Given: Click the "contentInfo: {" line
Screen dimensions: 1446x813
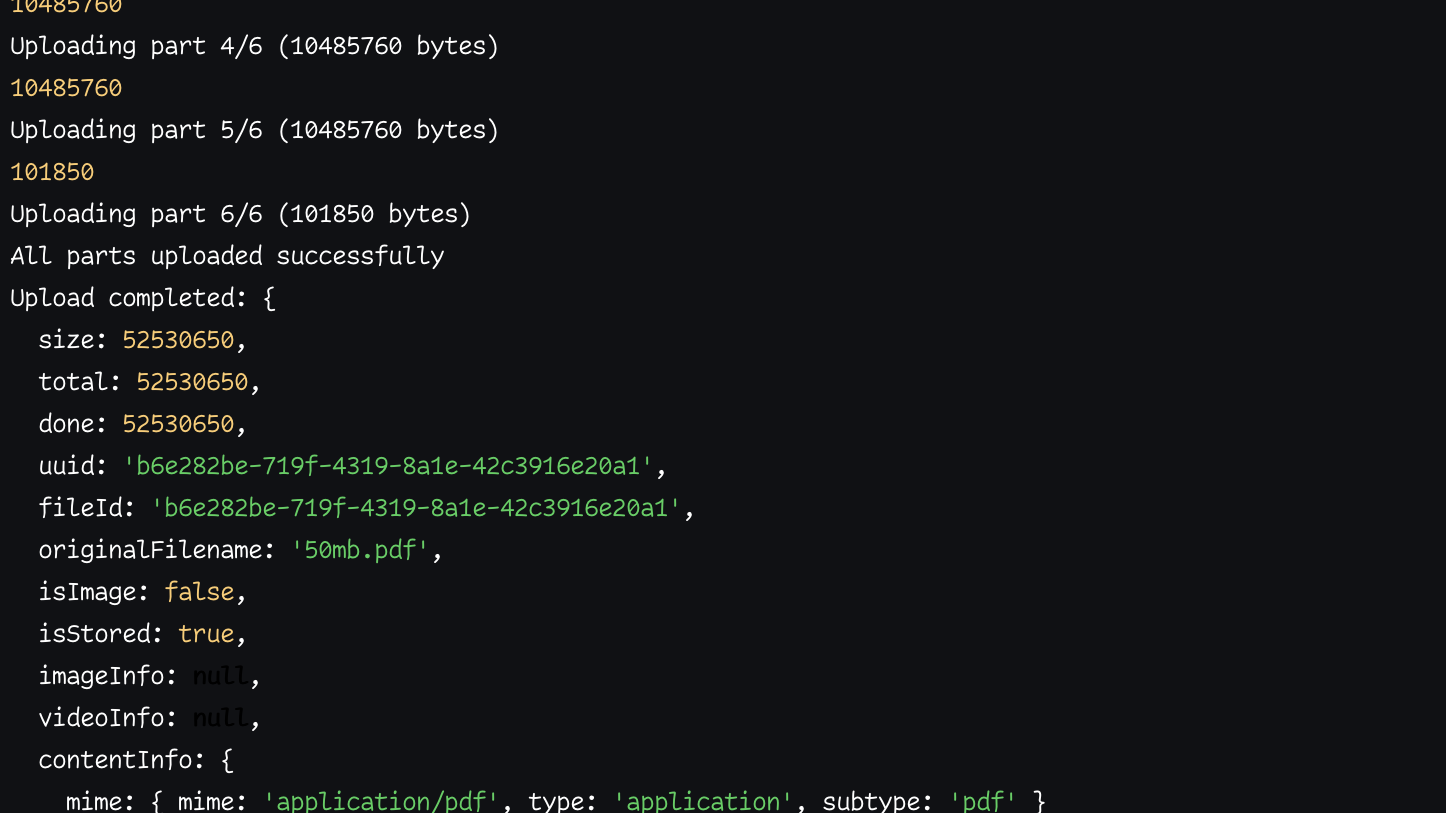Looking at the screenshot, I should click(135, 760).
